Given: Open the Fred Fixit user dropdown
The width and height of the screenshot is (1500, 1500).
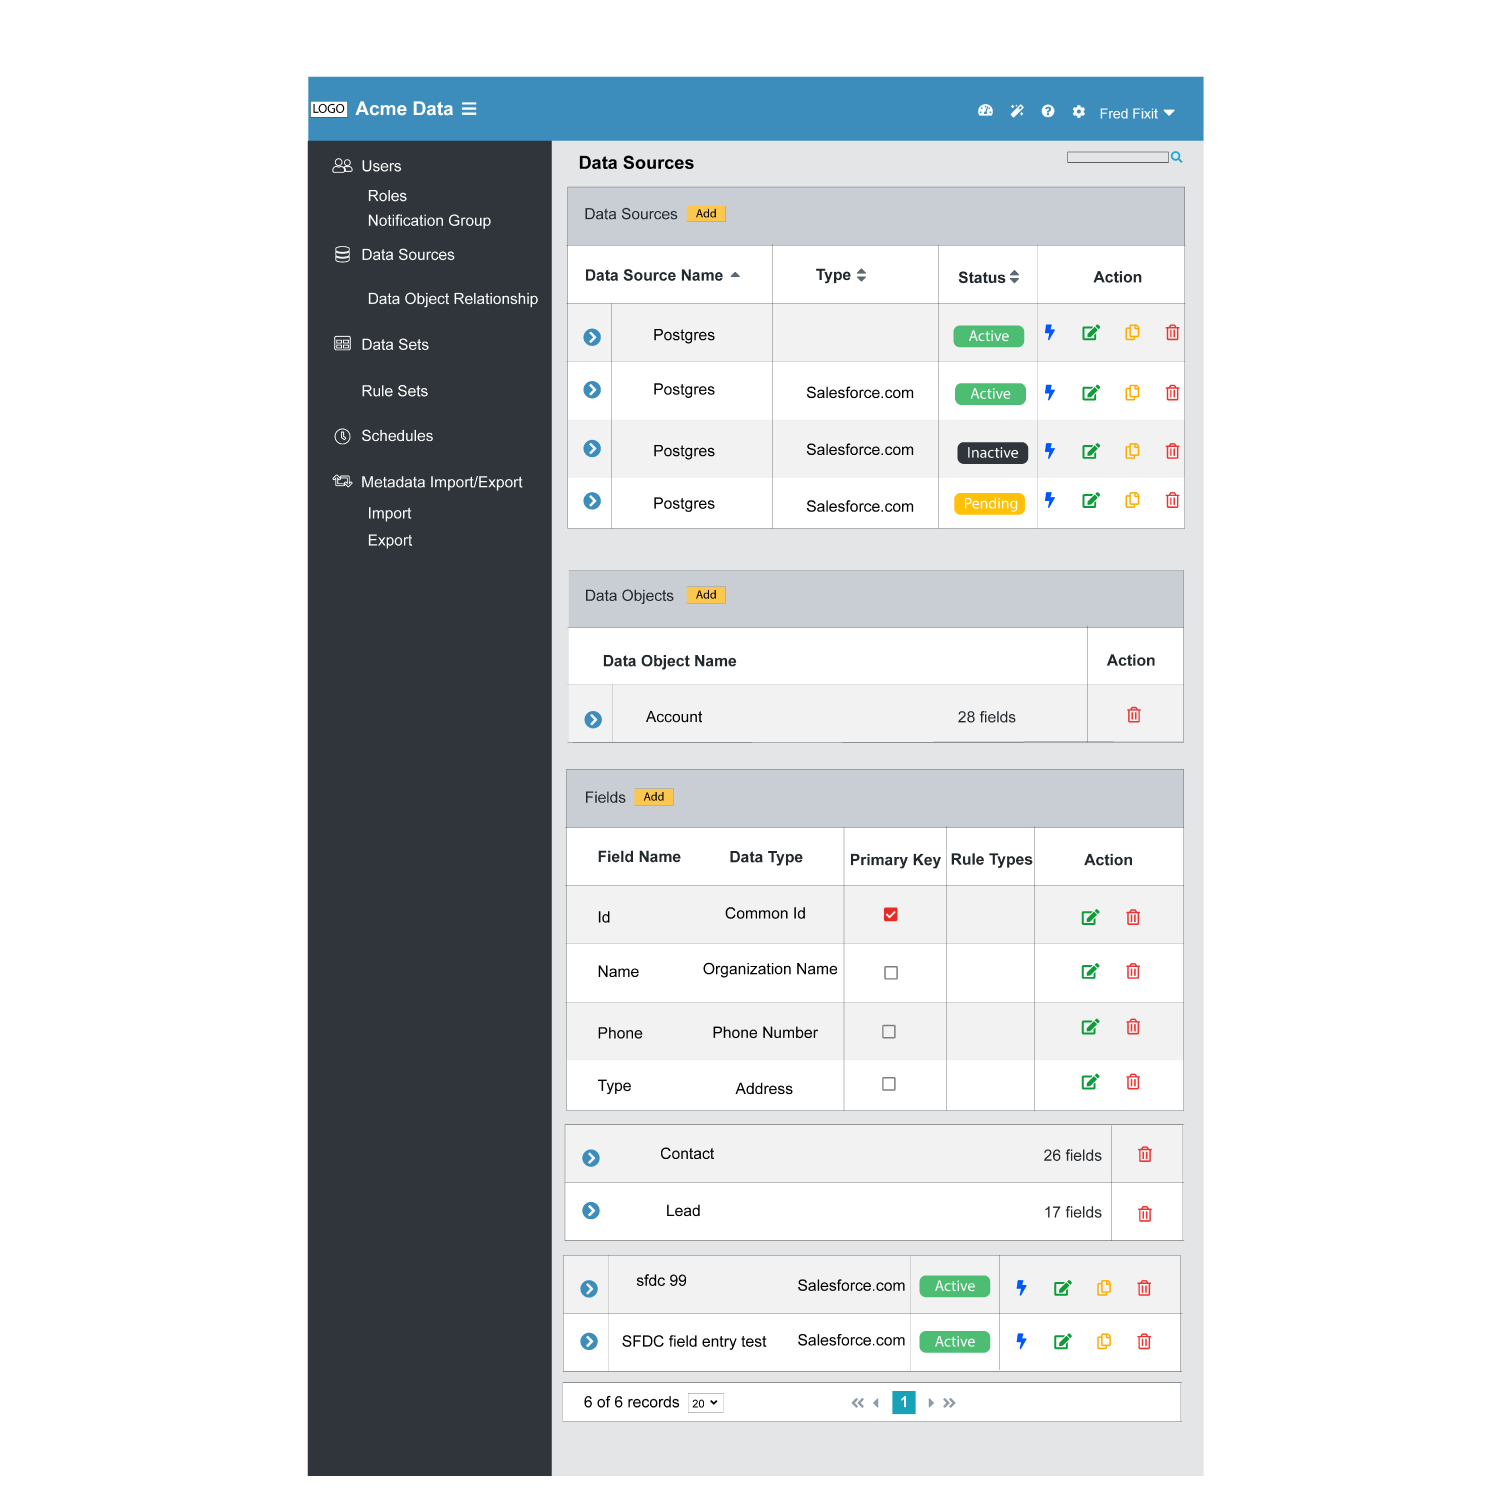Looking at the screenshot, I should (1137, 113).
